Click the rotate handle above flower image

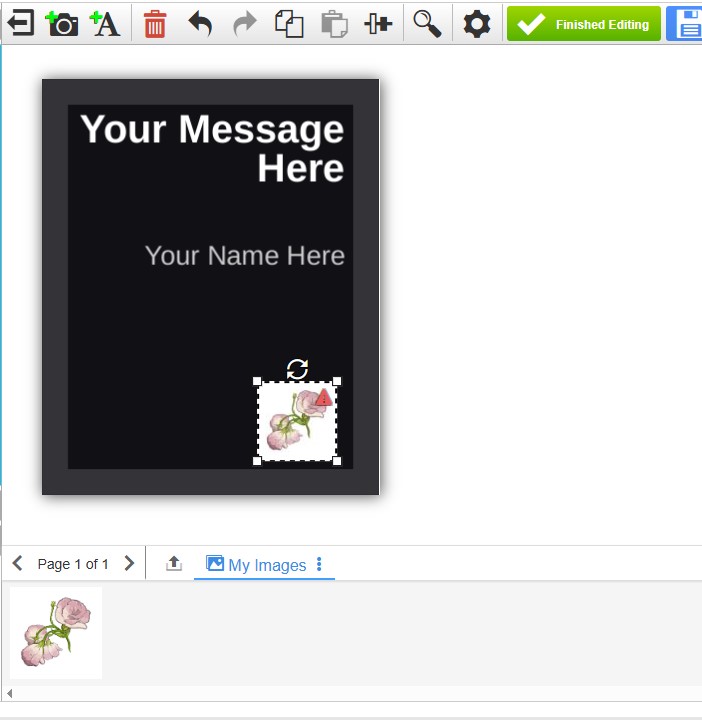(297, 369)
